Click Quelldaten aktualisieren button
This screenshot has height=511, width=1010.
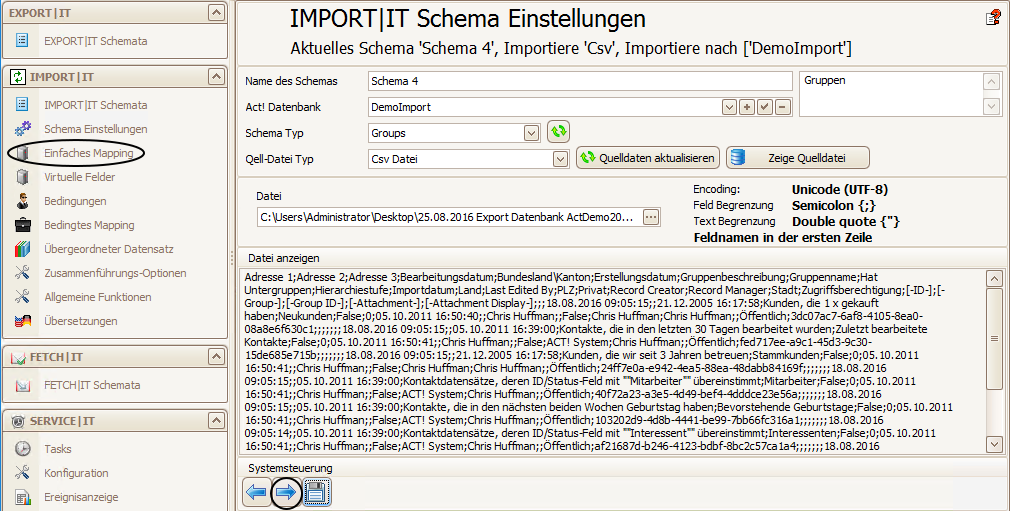(648, 158)
